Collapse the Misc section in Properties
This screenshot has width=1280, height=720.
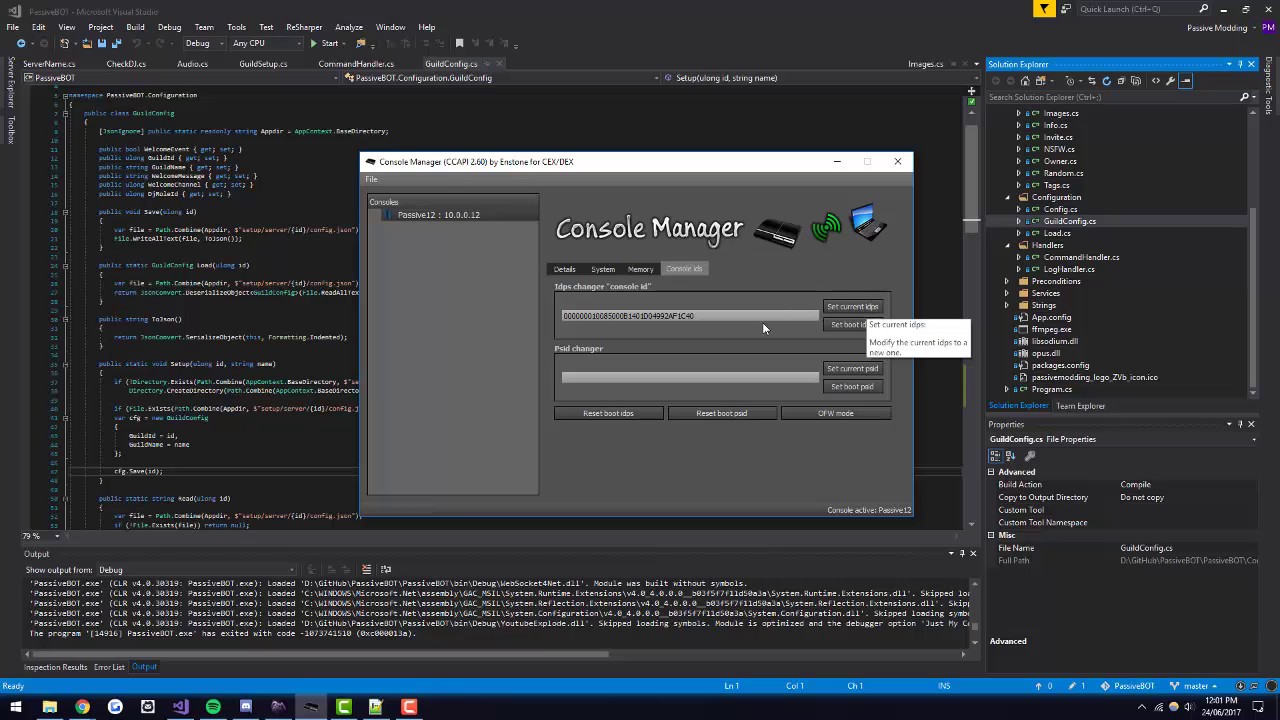point(992,535)
